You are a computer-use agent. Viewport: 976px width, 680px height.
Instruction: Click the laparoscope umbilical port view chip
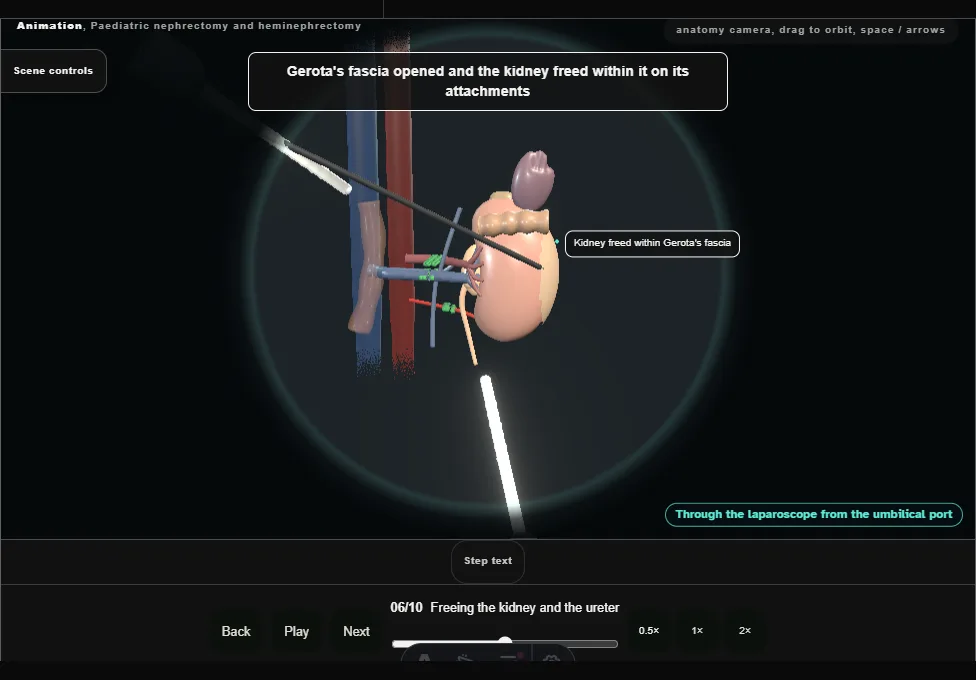(814, 514)
